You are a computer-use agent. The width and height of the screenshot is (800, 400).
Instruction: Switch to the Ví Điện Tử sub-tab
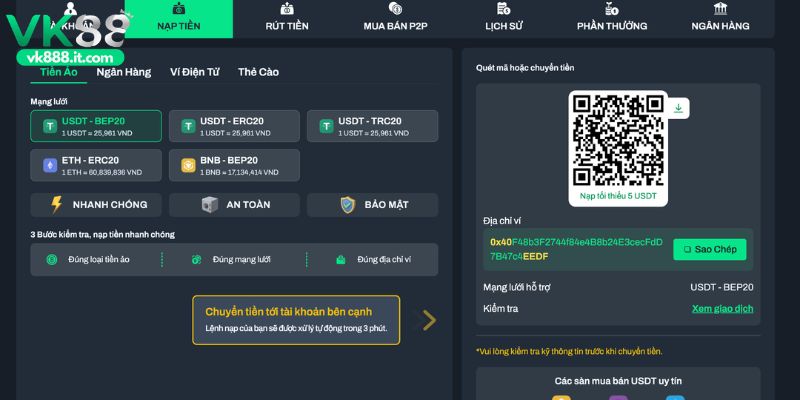pyautogui.click(x=194, y=72)
